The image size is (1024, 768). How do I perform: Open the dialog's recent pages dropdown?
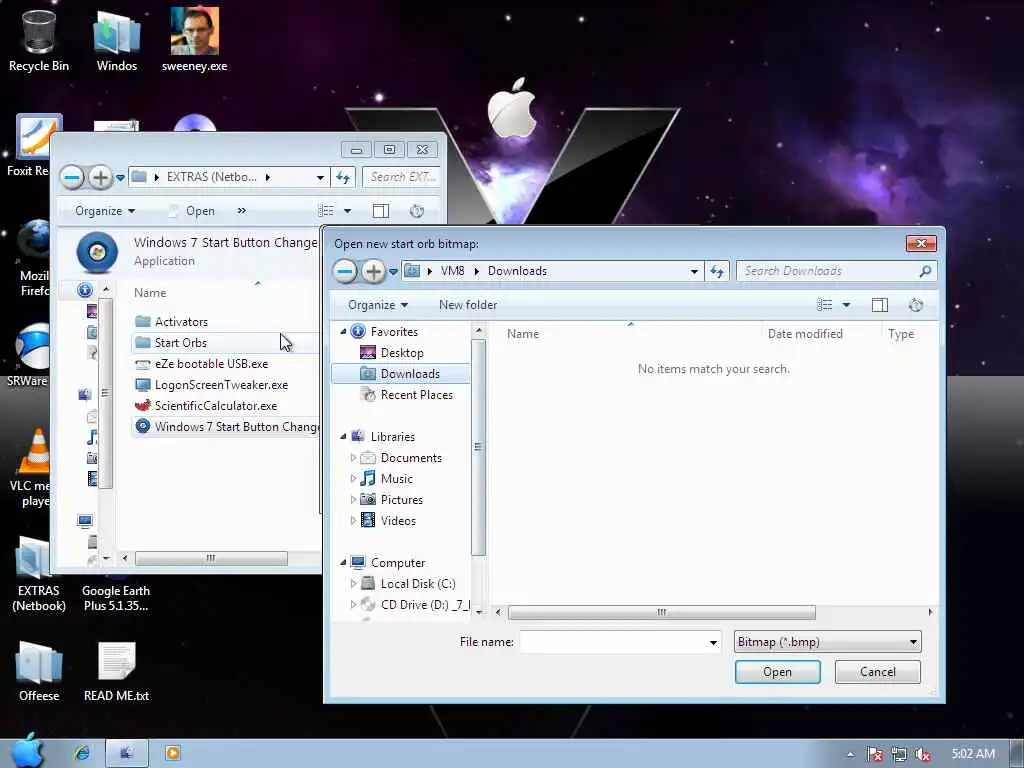(x=393, y=272)
